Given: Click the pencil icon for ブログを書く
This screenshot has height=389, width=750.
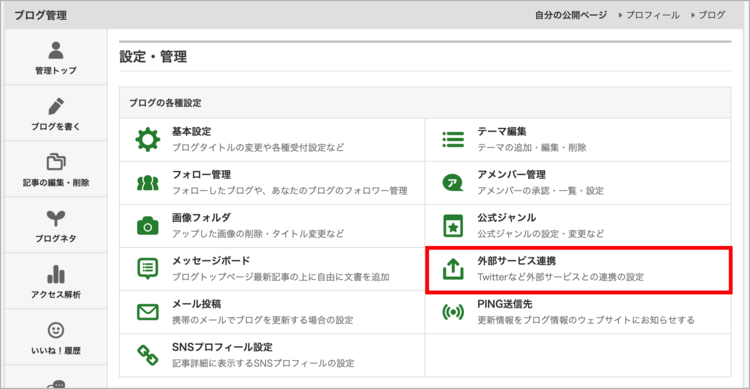Looking at the screenshot, I should coord(56,106).
